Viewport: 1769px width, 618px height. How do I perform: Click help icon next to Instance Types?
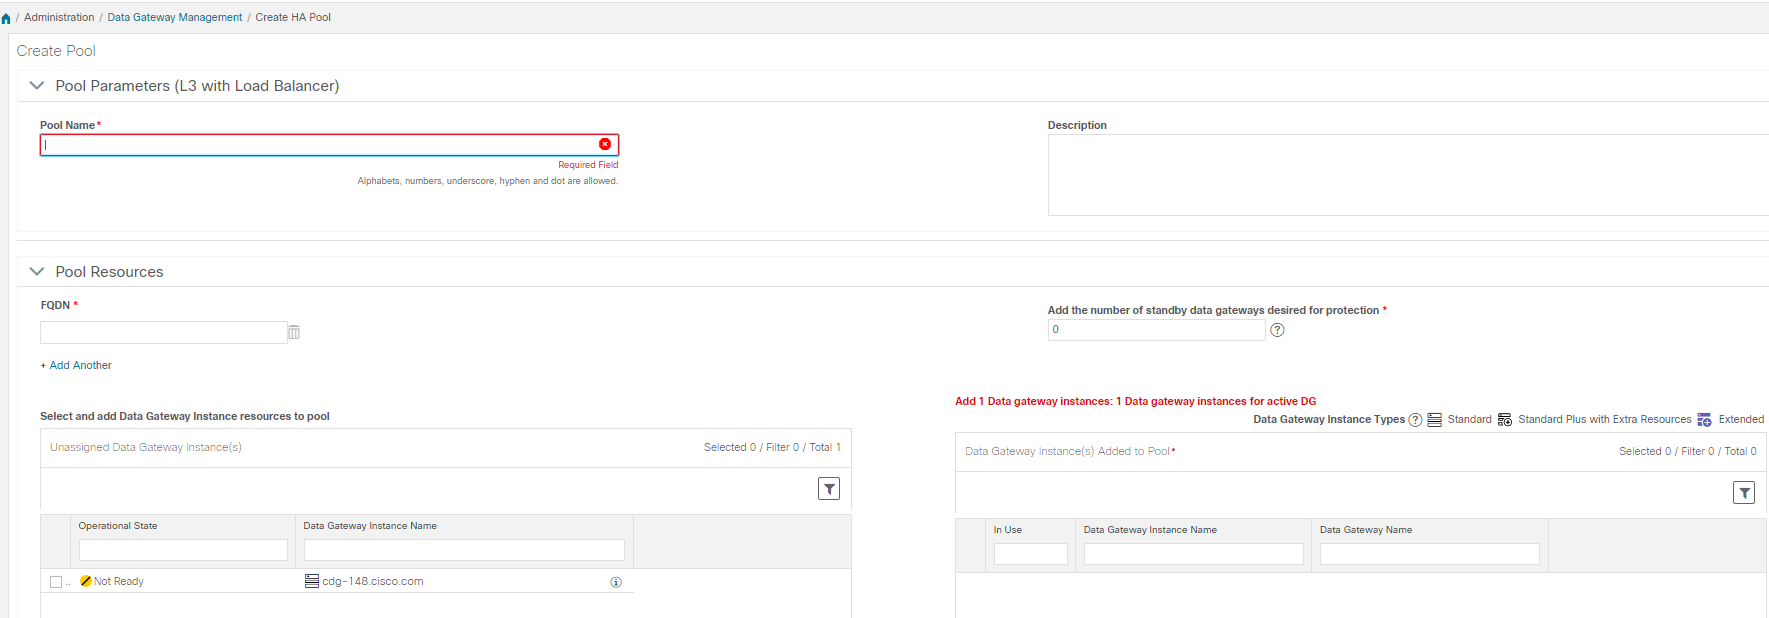pyautogui.click(x=1415, y=420)
